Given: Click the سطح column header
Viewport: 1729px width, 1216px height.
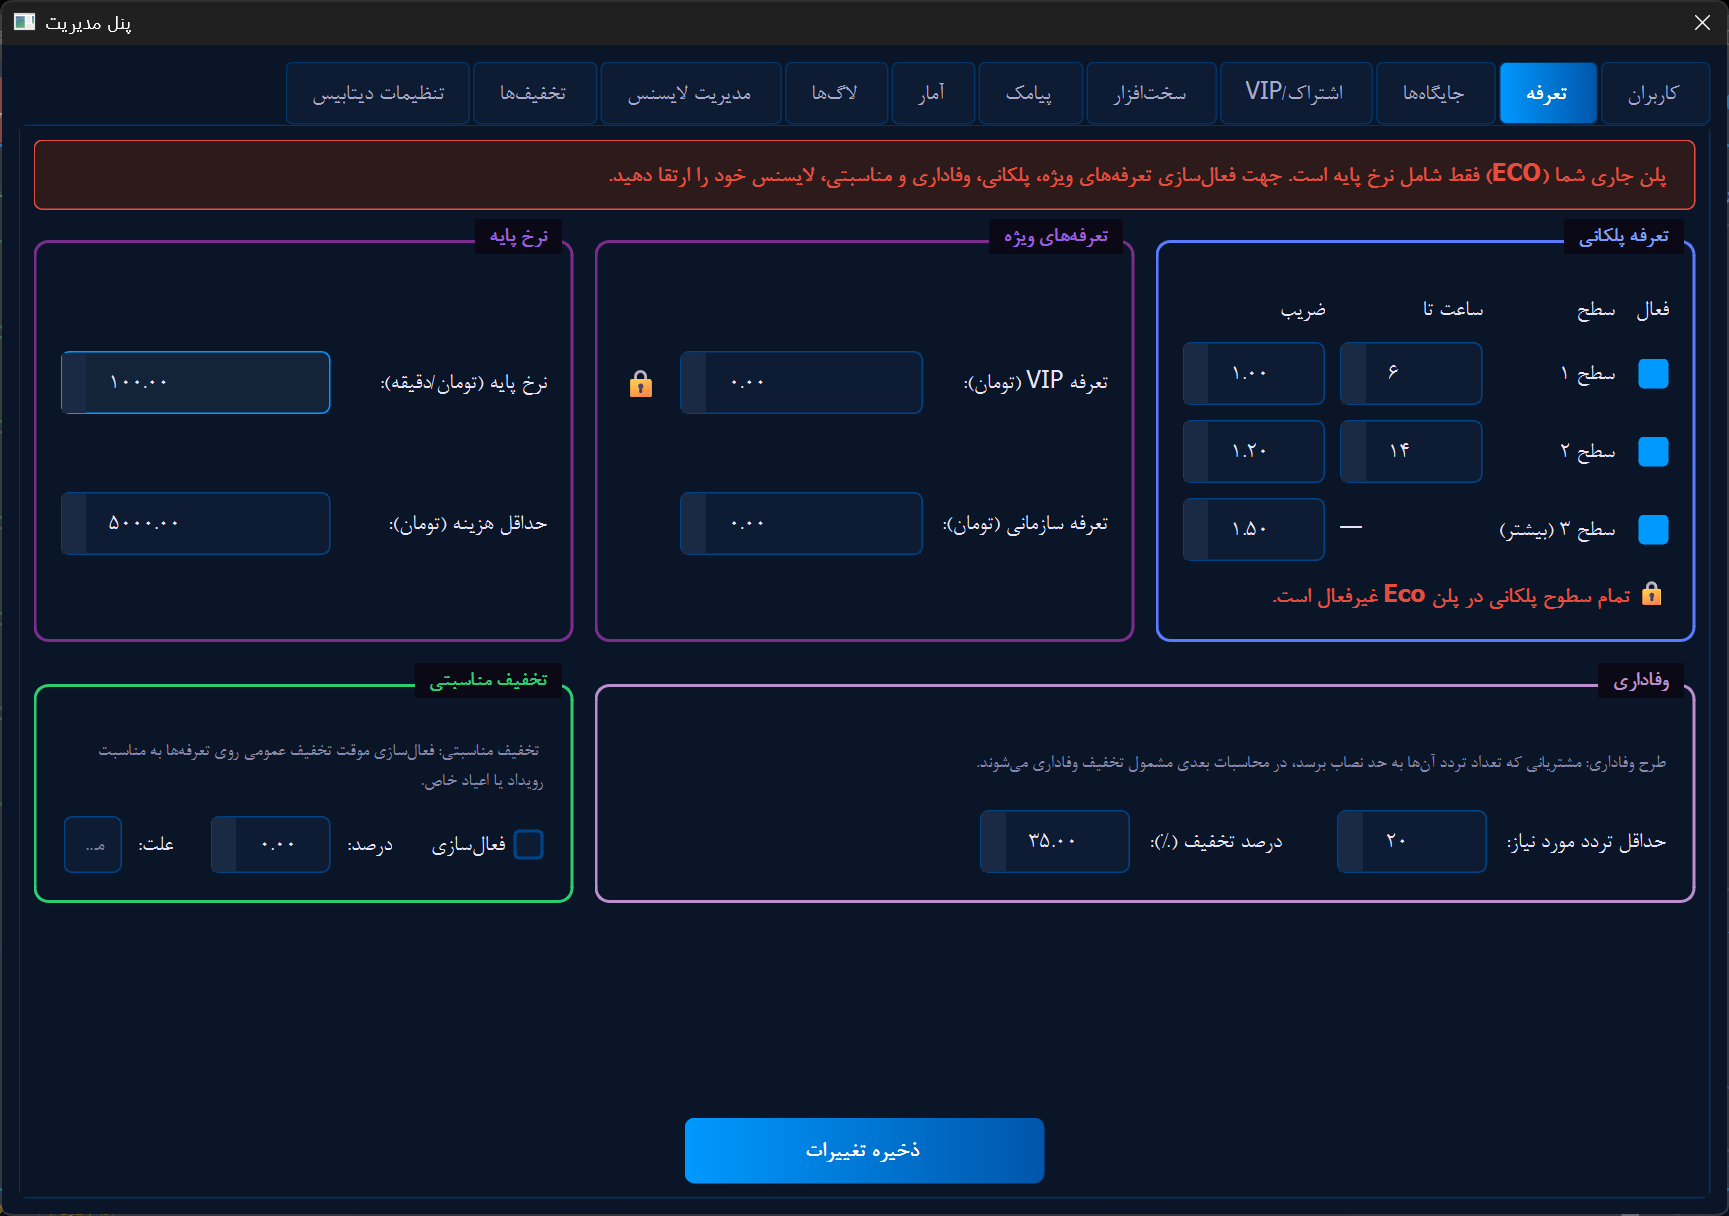Looking at the screenshot, I should 1596,310.
